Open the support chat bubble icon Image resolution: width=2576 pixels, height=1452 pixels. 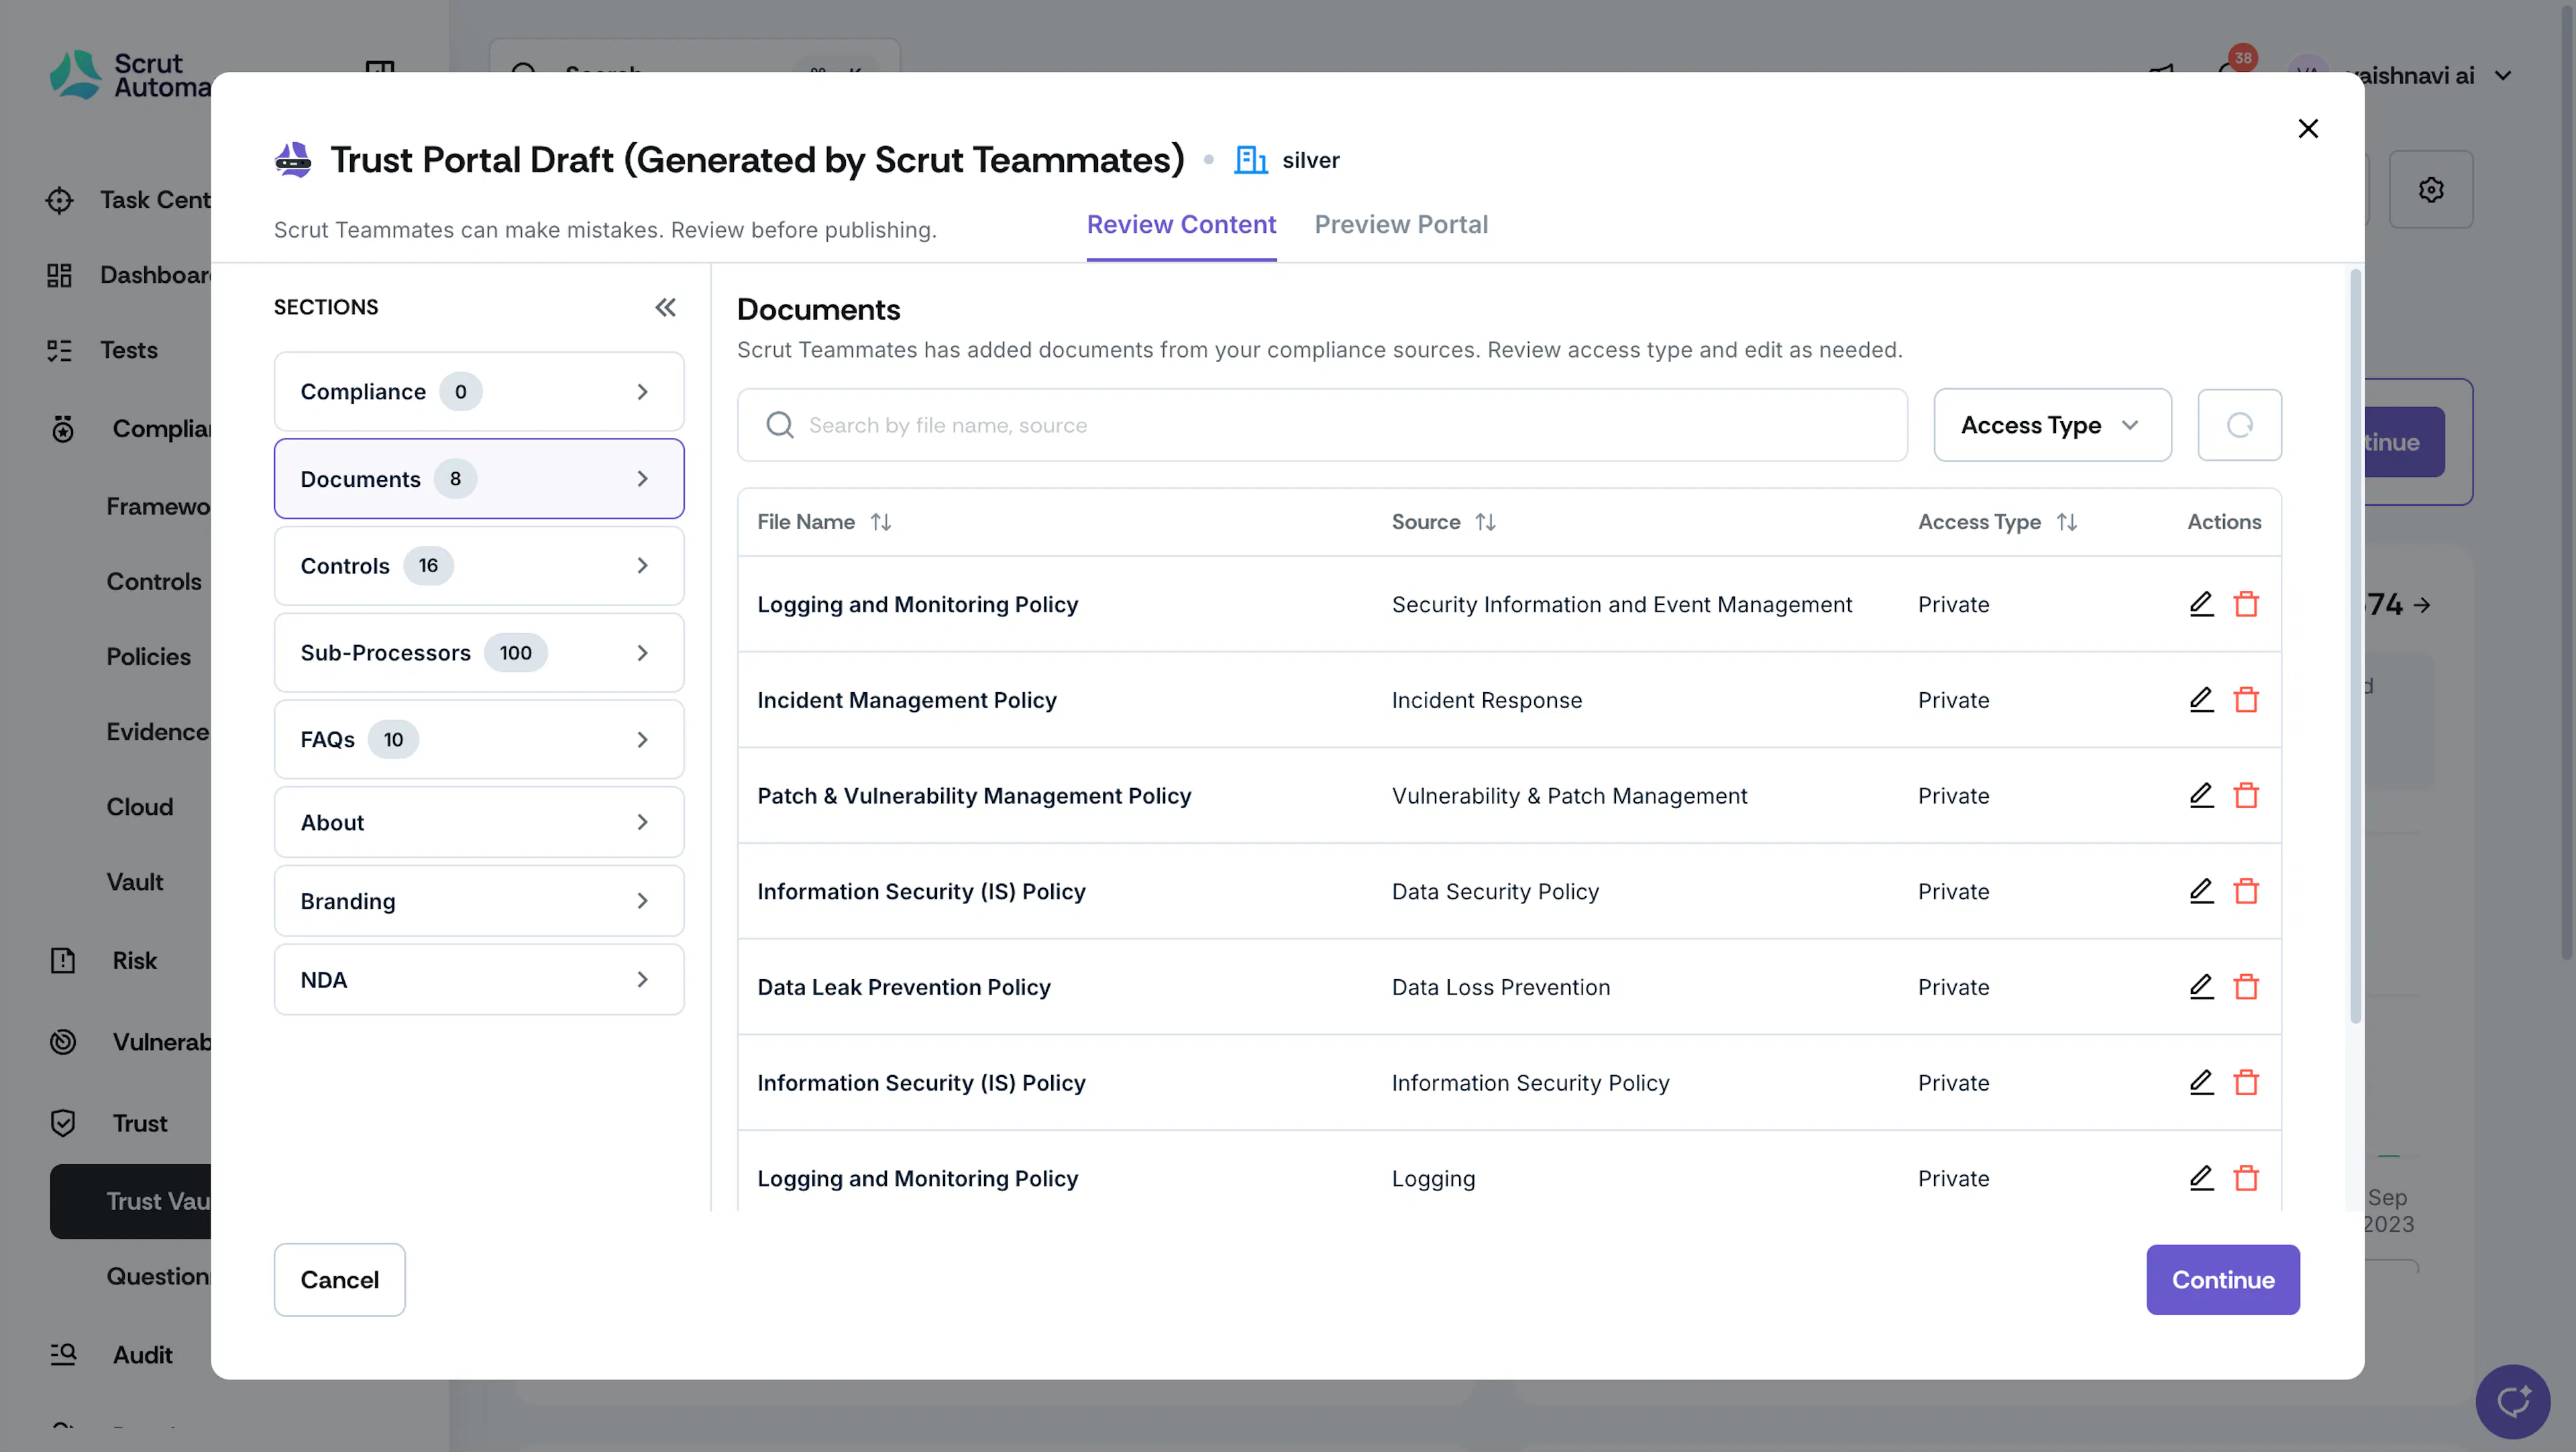pyautogui.click(x=2512, y=1401)
